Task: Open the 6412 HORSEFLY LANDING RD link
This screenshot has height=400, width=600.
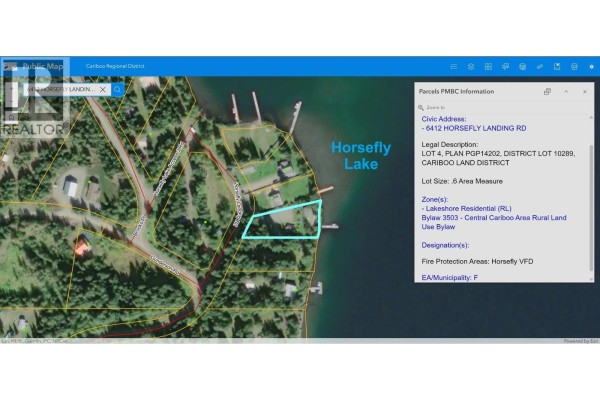Action: 474,128
